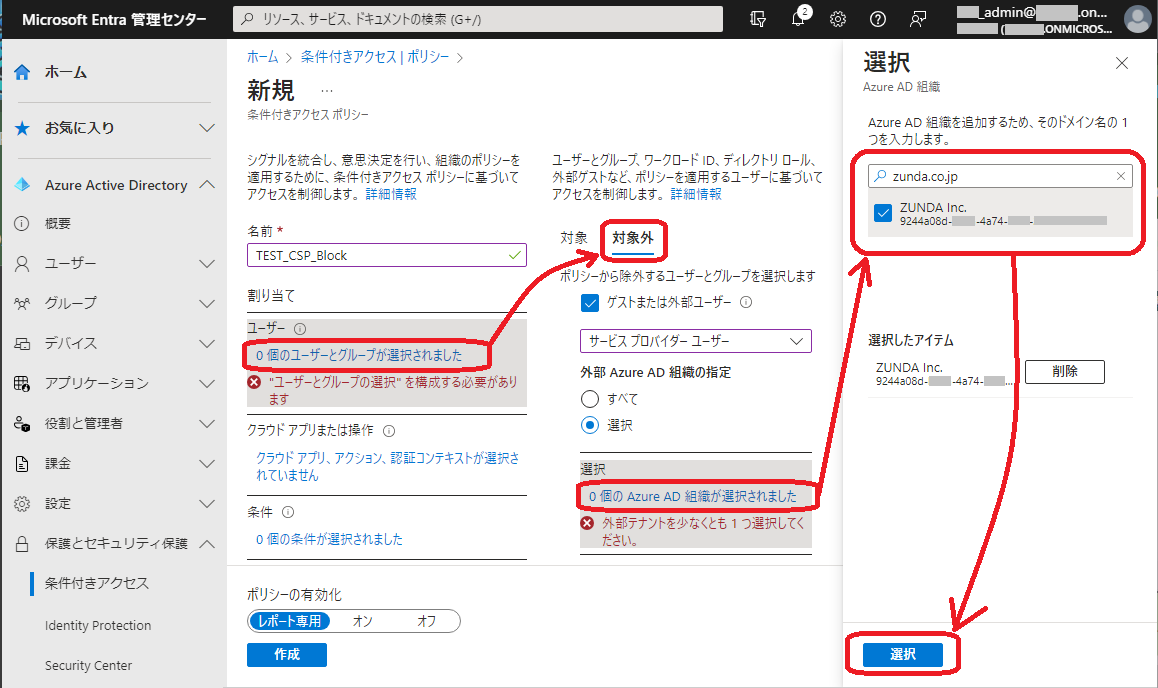This screenshot has width=1158, height=688.
Task: Uncheck ゲストまたは外部ユーザー checkbox
Action: [589, 303]
